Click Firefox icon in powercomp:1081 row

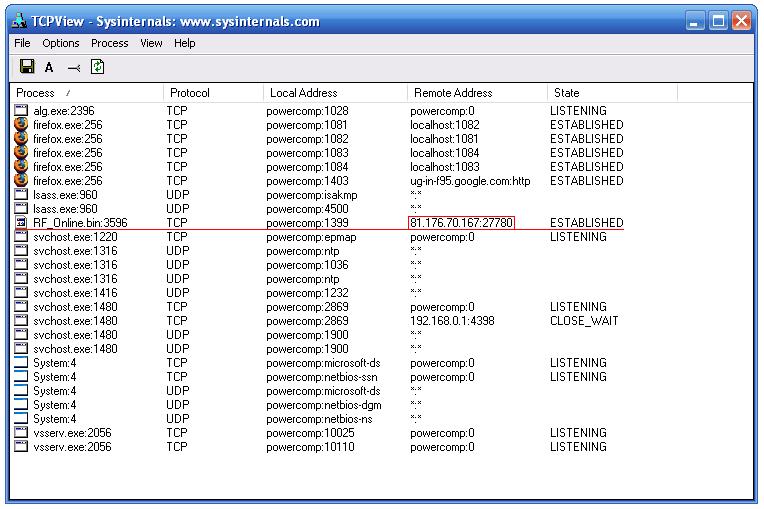(x=21, y=124)
